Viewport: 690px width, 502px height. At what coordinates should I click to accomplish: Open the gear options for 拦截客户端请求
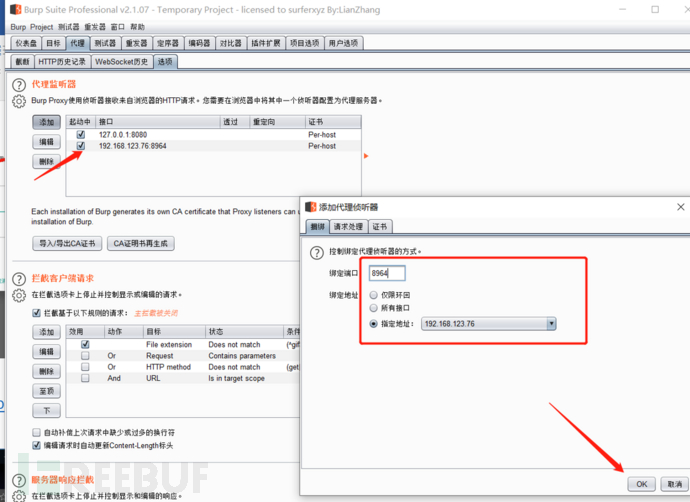pos(19,295)
